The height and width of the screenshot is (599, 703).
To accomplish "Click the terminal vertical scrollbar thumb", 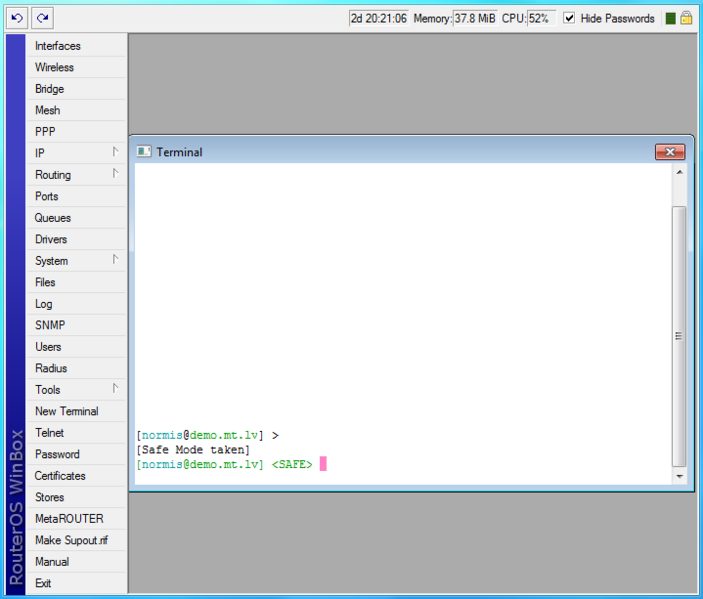I will coord(679,335).
